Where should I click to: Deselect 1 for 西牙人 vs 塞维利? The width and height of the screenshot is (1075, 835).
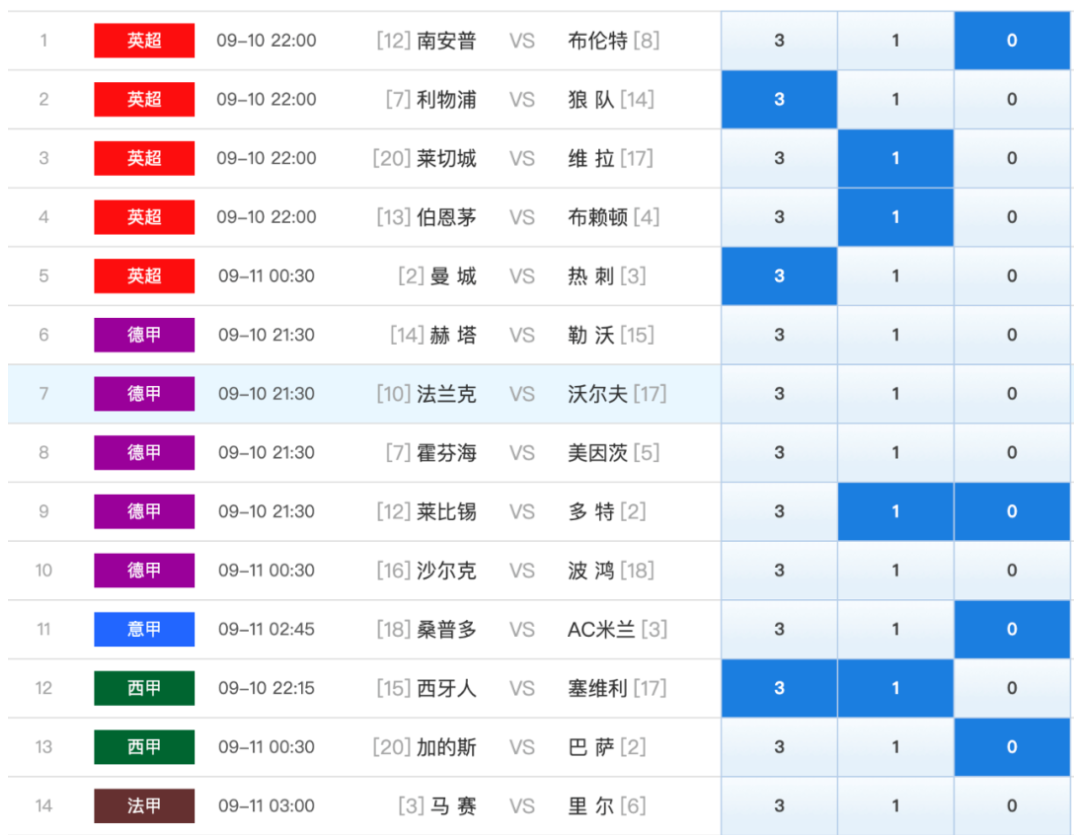click(x=895, y=689)
